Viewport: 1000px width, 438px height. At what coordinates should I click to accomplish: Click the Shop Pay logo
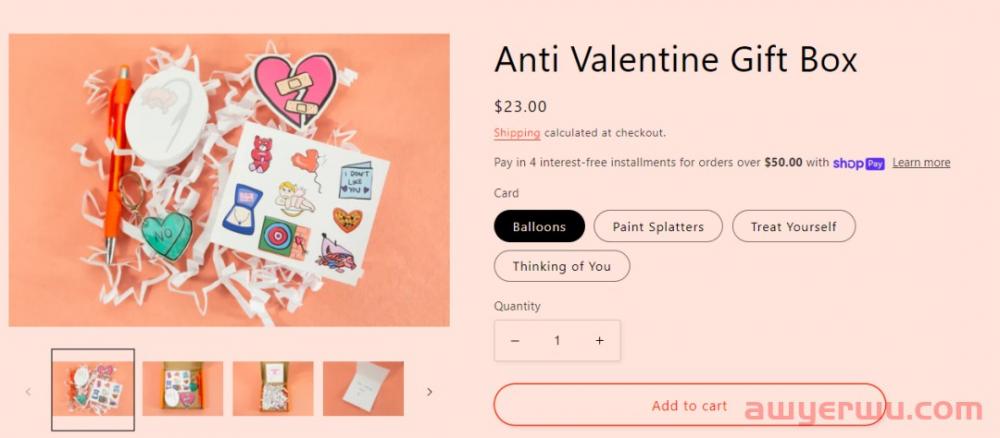(859, 163)
